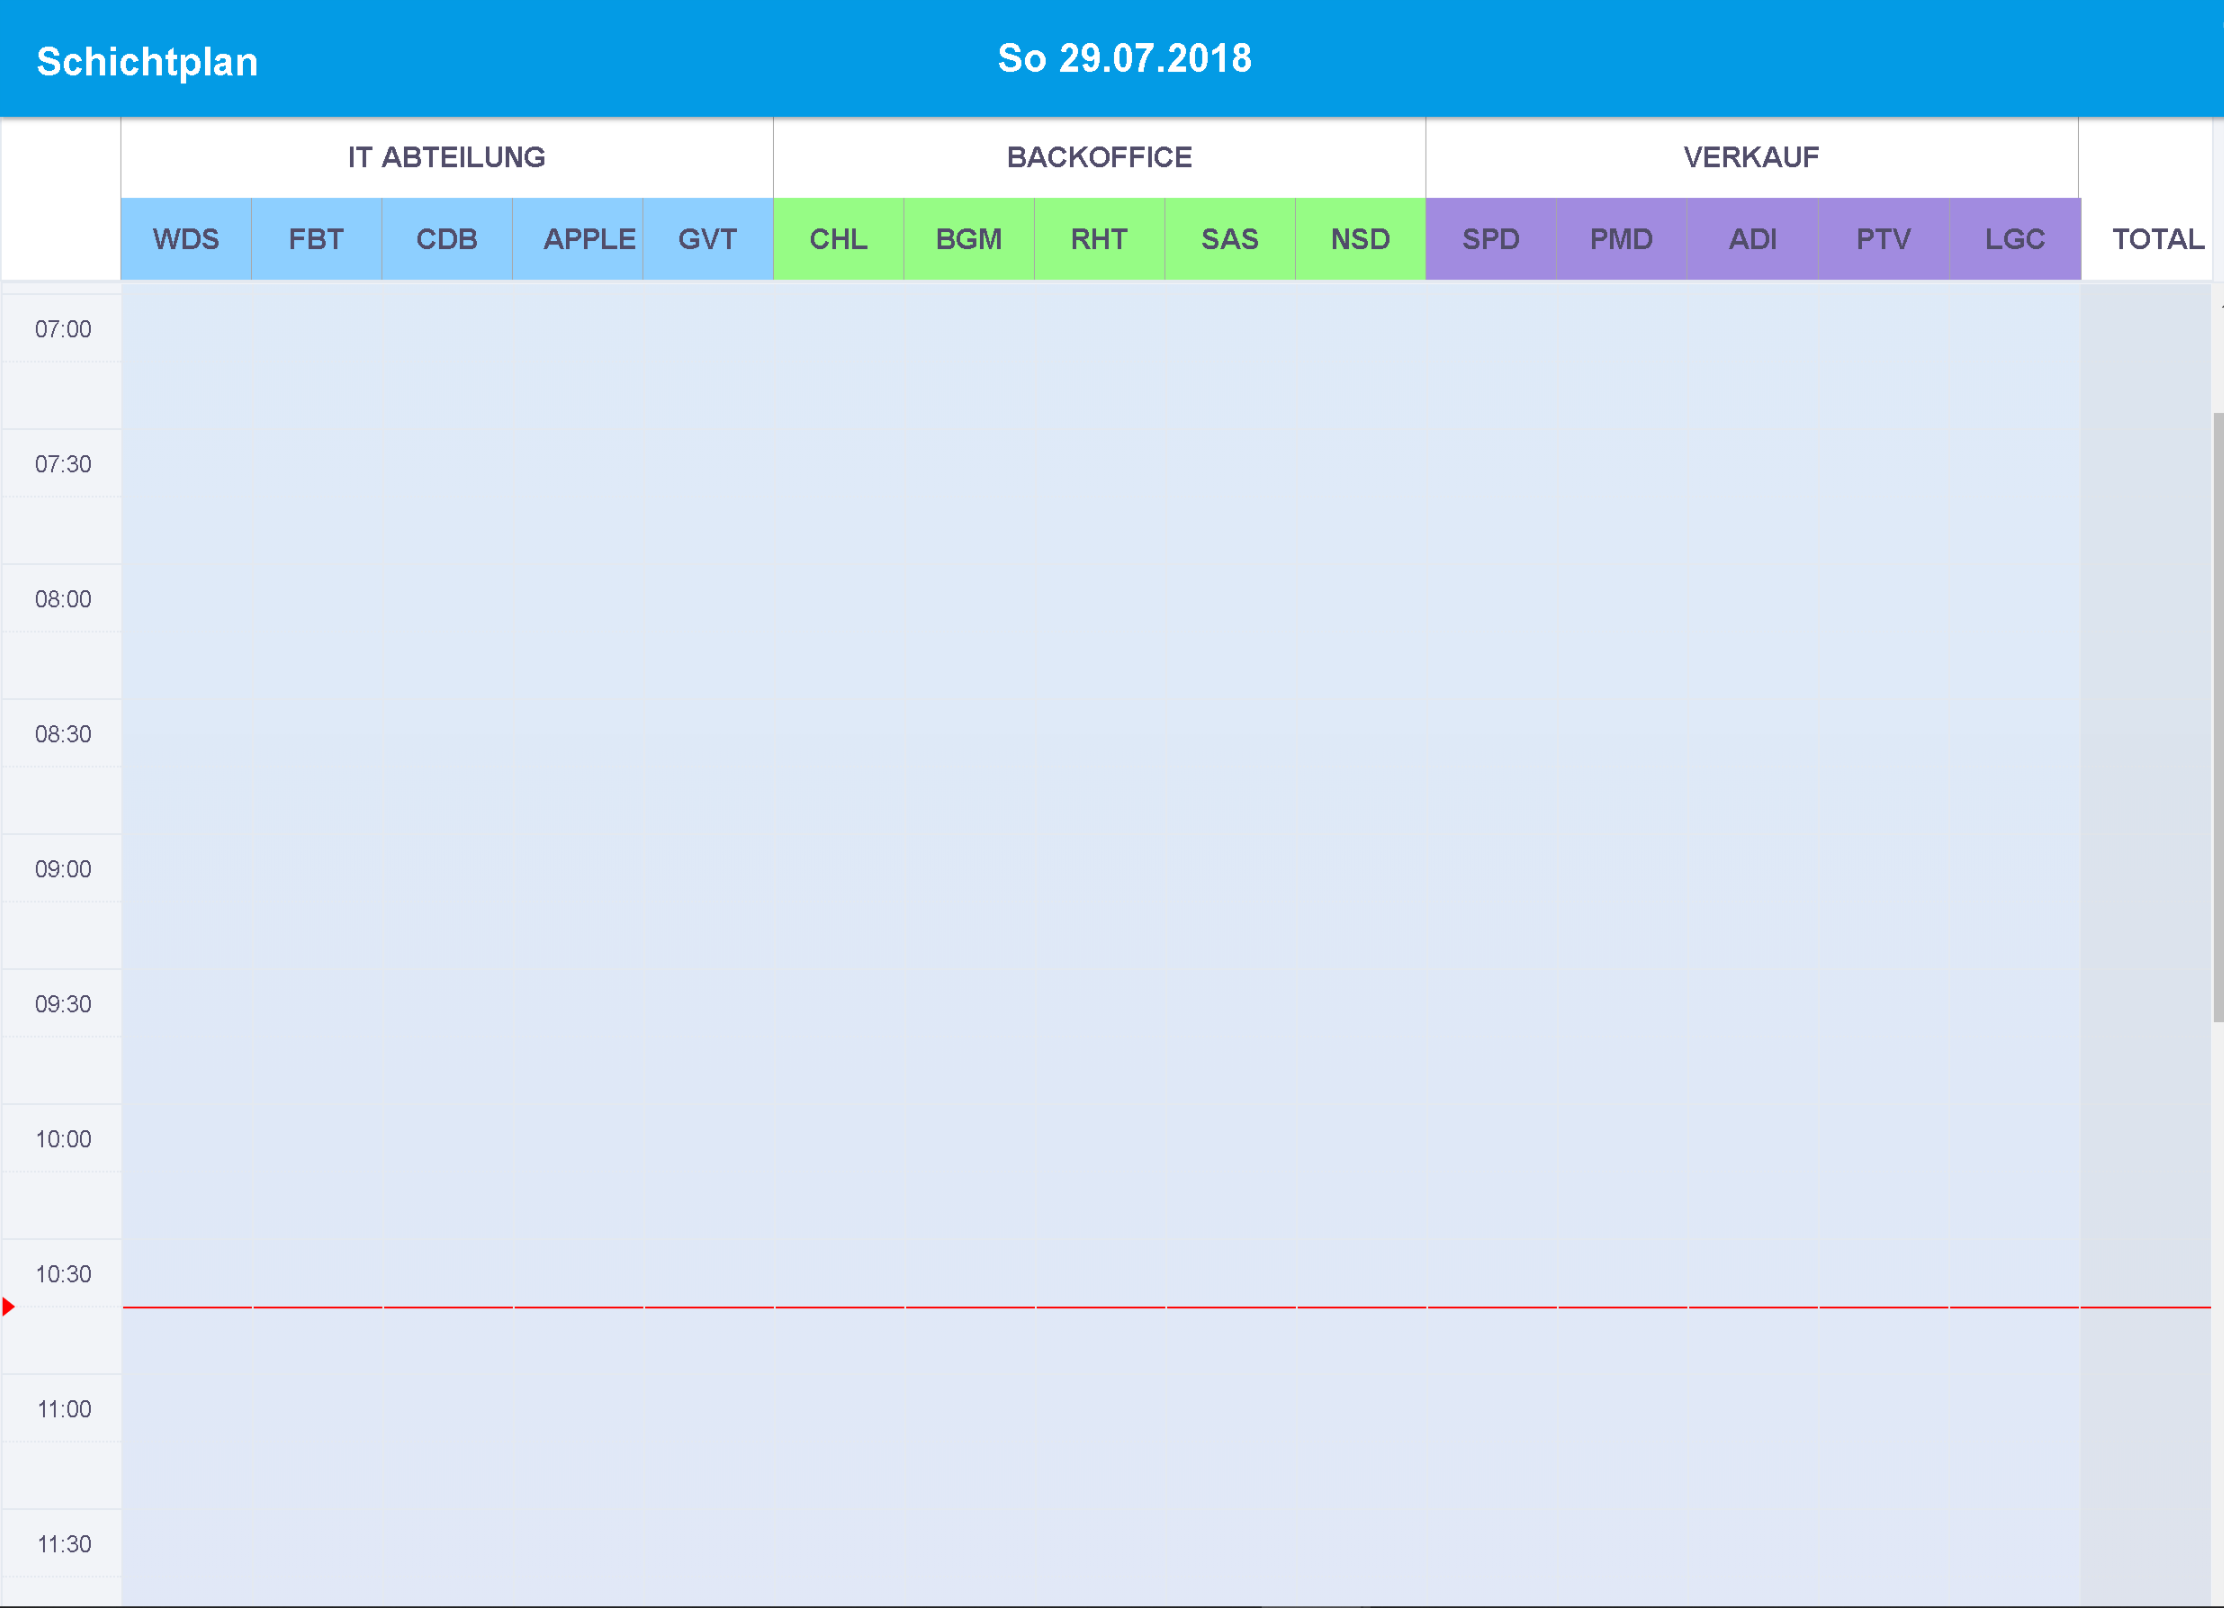
Task: Click the GVT employee header
Action: 708,238
